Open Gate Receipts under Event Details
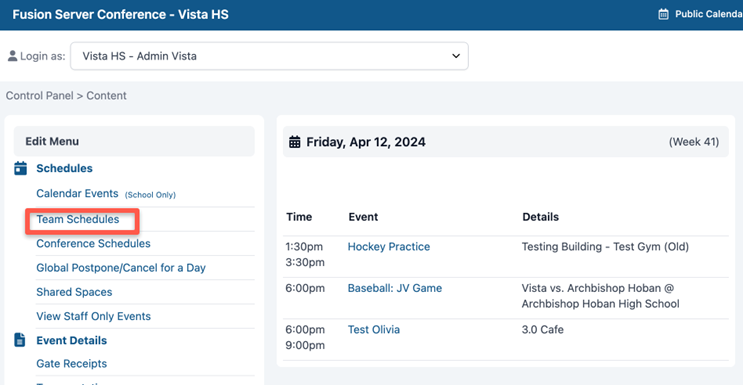 72,364
